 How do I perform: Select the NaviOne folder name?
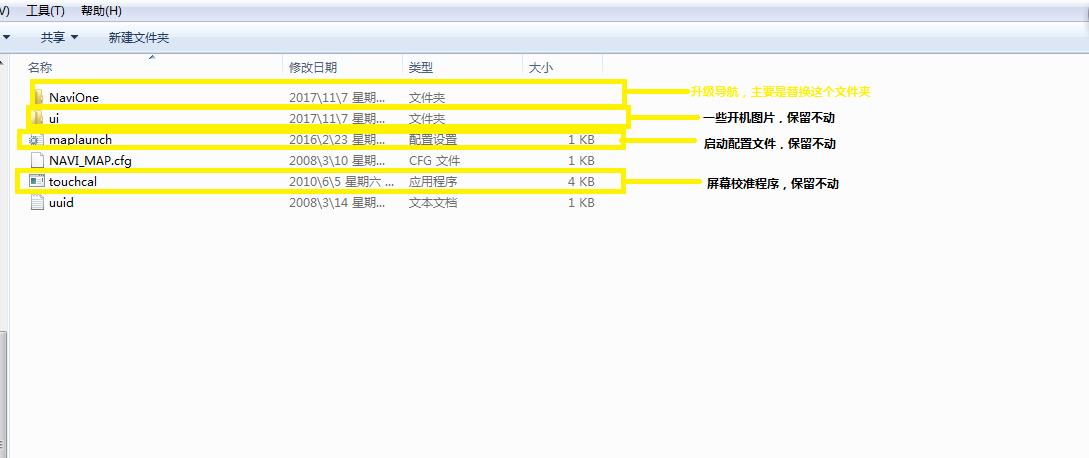coord(74,97)
